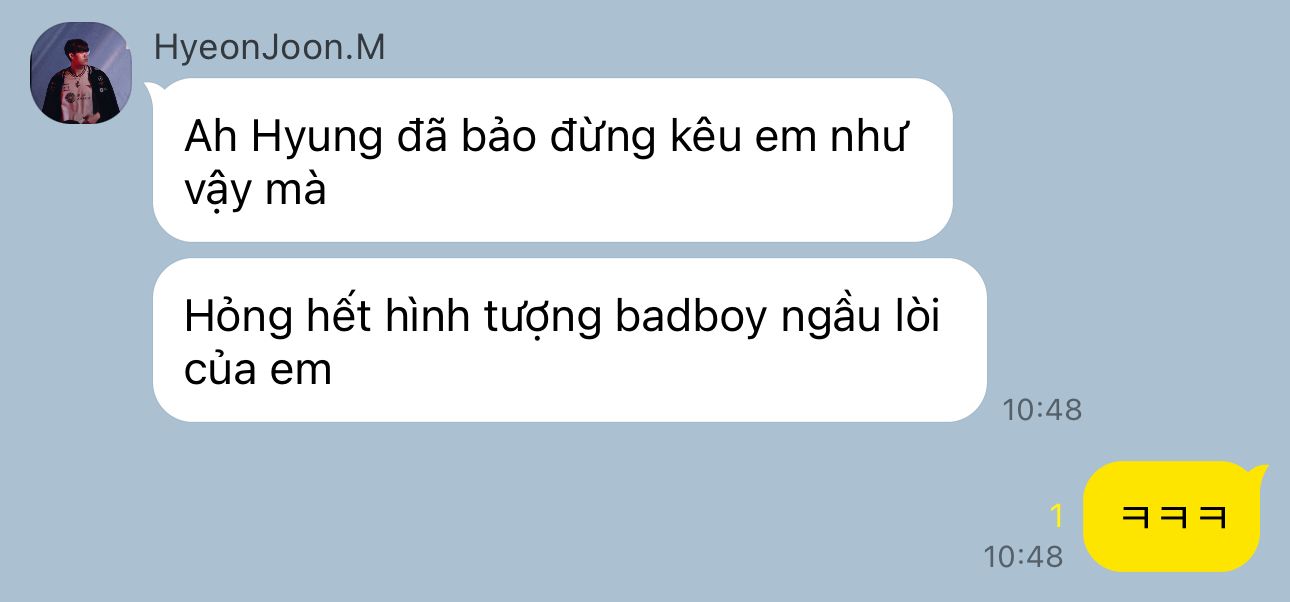Click the empty chat background below the white bubbles
This screenshot has height=602, width=1290.
coord(500,510)
